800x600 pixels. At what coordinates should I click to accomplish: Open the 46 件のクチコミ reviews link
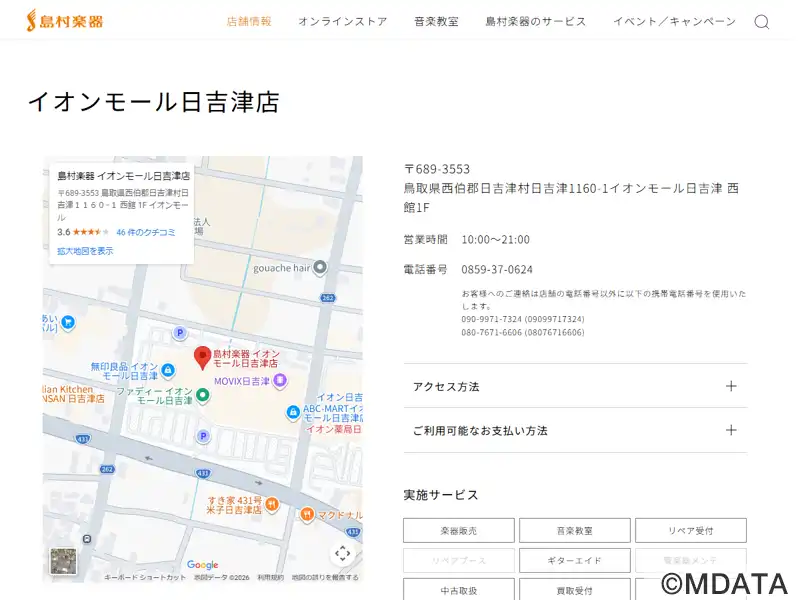146,232
